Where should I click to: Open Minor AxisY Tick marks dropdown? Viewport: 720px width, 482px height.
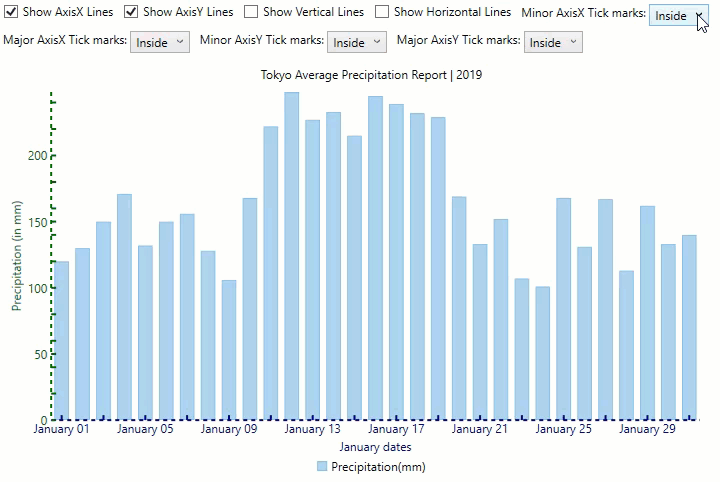[357, 42]
